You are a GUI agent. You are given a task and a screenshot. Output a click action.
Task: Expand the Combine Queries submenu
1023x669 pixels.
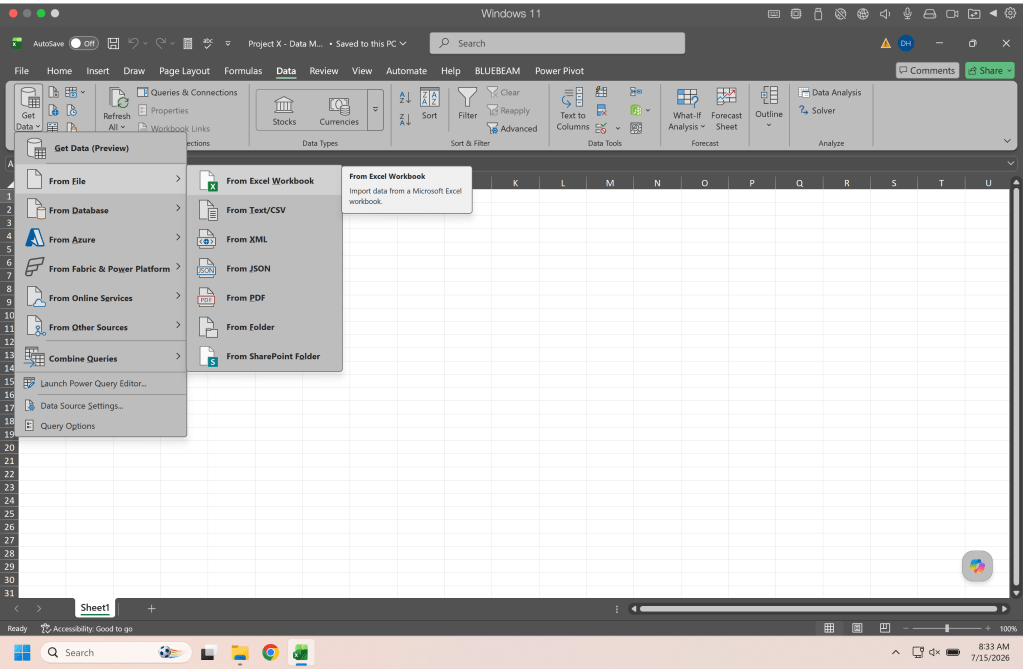coord(101,358)
